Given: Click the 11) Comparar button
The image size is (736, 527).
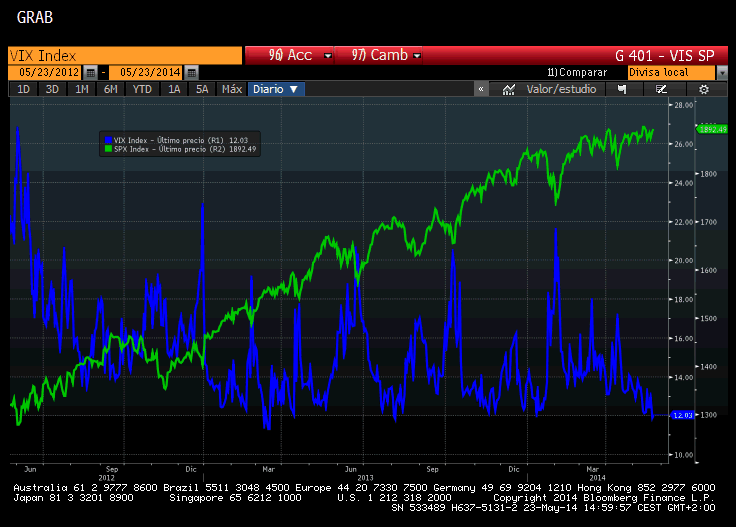Looking at the screenshot, I should point(577,72).
